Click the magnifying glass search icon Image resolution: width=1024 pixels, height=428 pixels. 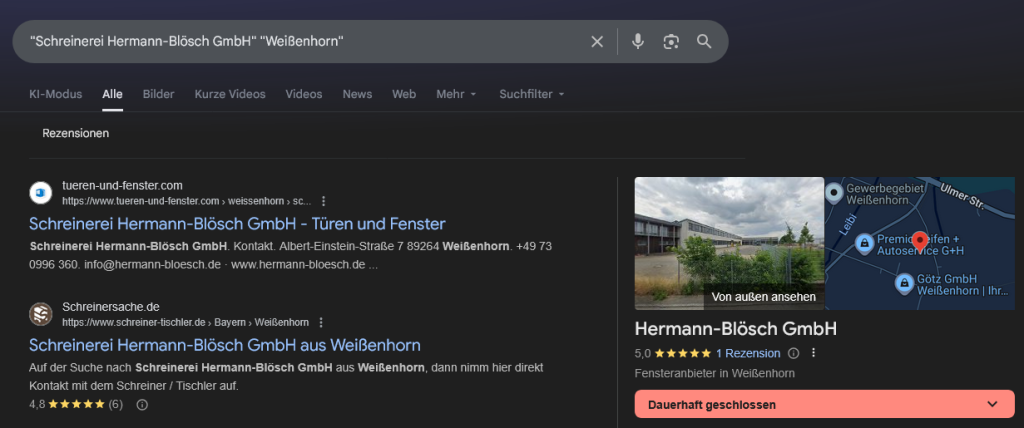pos(704,41)
